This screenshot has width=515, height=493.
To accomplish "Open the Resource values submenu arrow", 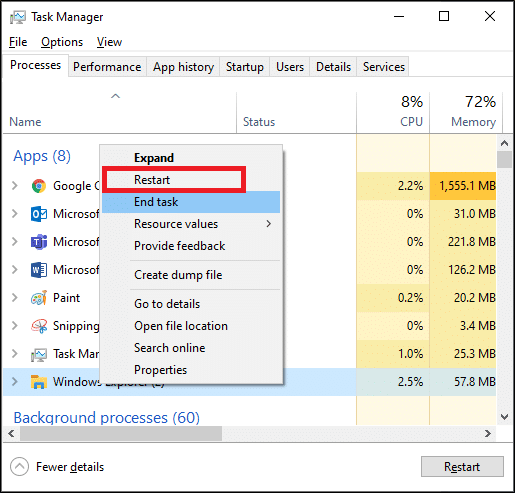I will (x=269, y=224).
